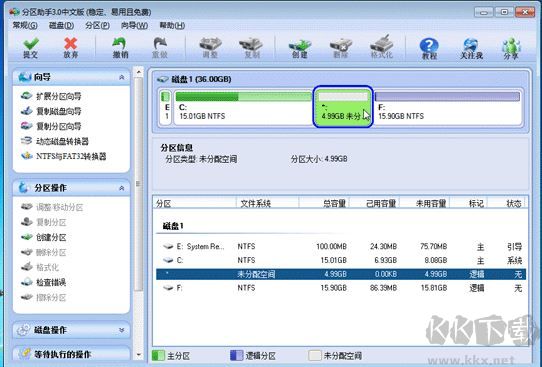The image size is (542, 367).
Task: Select the E: System Re... row
Action: [341, 246]
